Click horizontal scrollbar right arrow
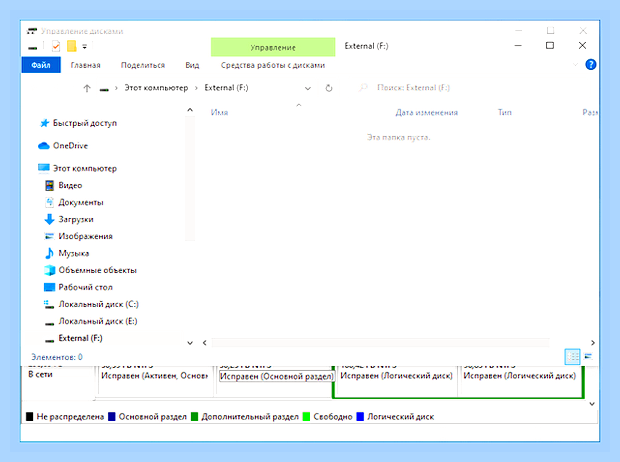Image resolution: width=620 pixels, height=462 pixels. 593,343
